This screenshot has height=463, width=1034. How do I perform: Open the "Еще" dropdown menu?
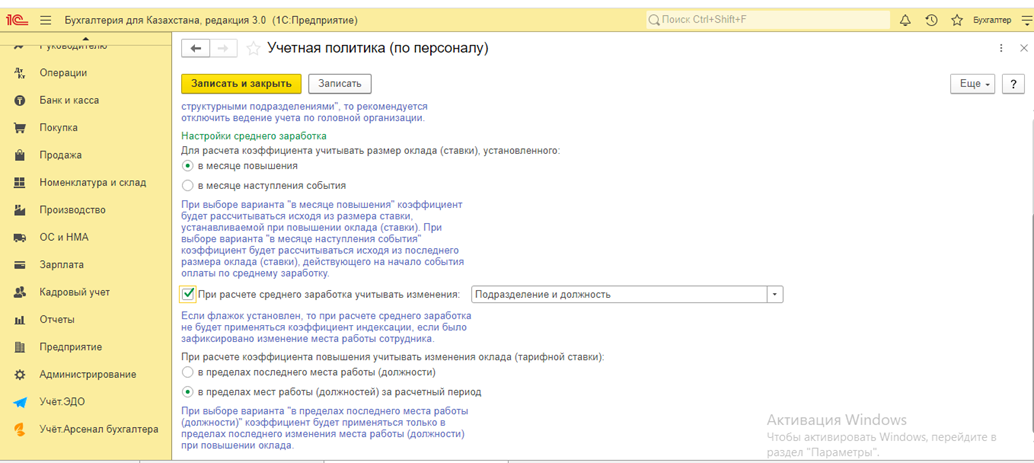coord(974,84)
